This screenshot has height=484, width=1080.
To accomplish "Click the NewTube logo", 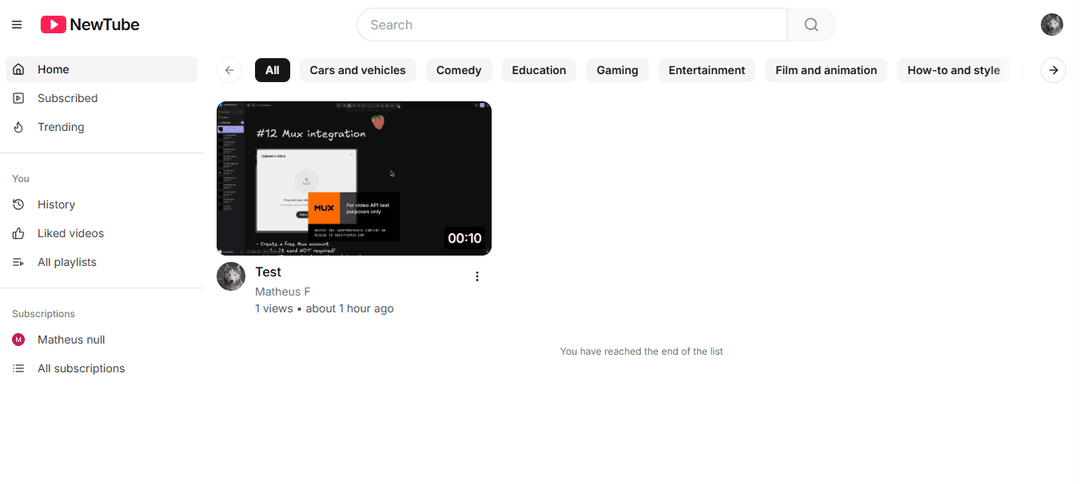I will pos(90,25).
